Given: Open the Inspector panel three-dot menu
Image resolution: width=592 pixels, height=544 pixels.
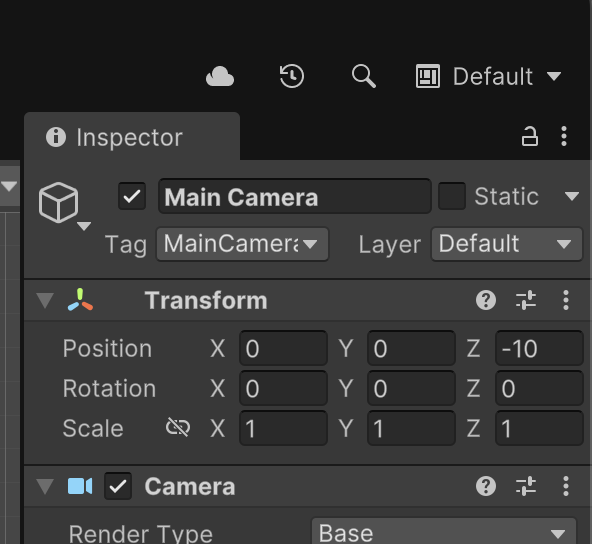Looking at the screenshot, I should [564, 136].
